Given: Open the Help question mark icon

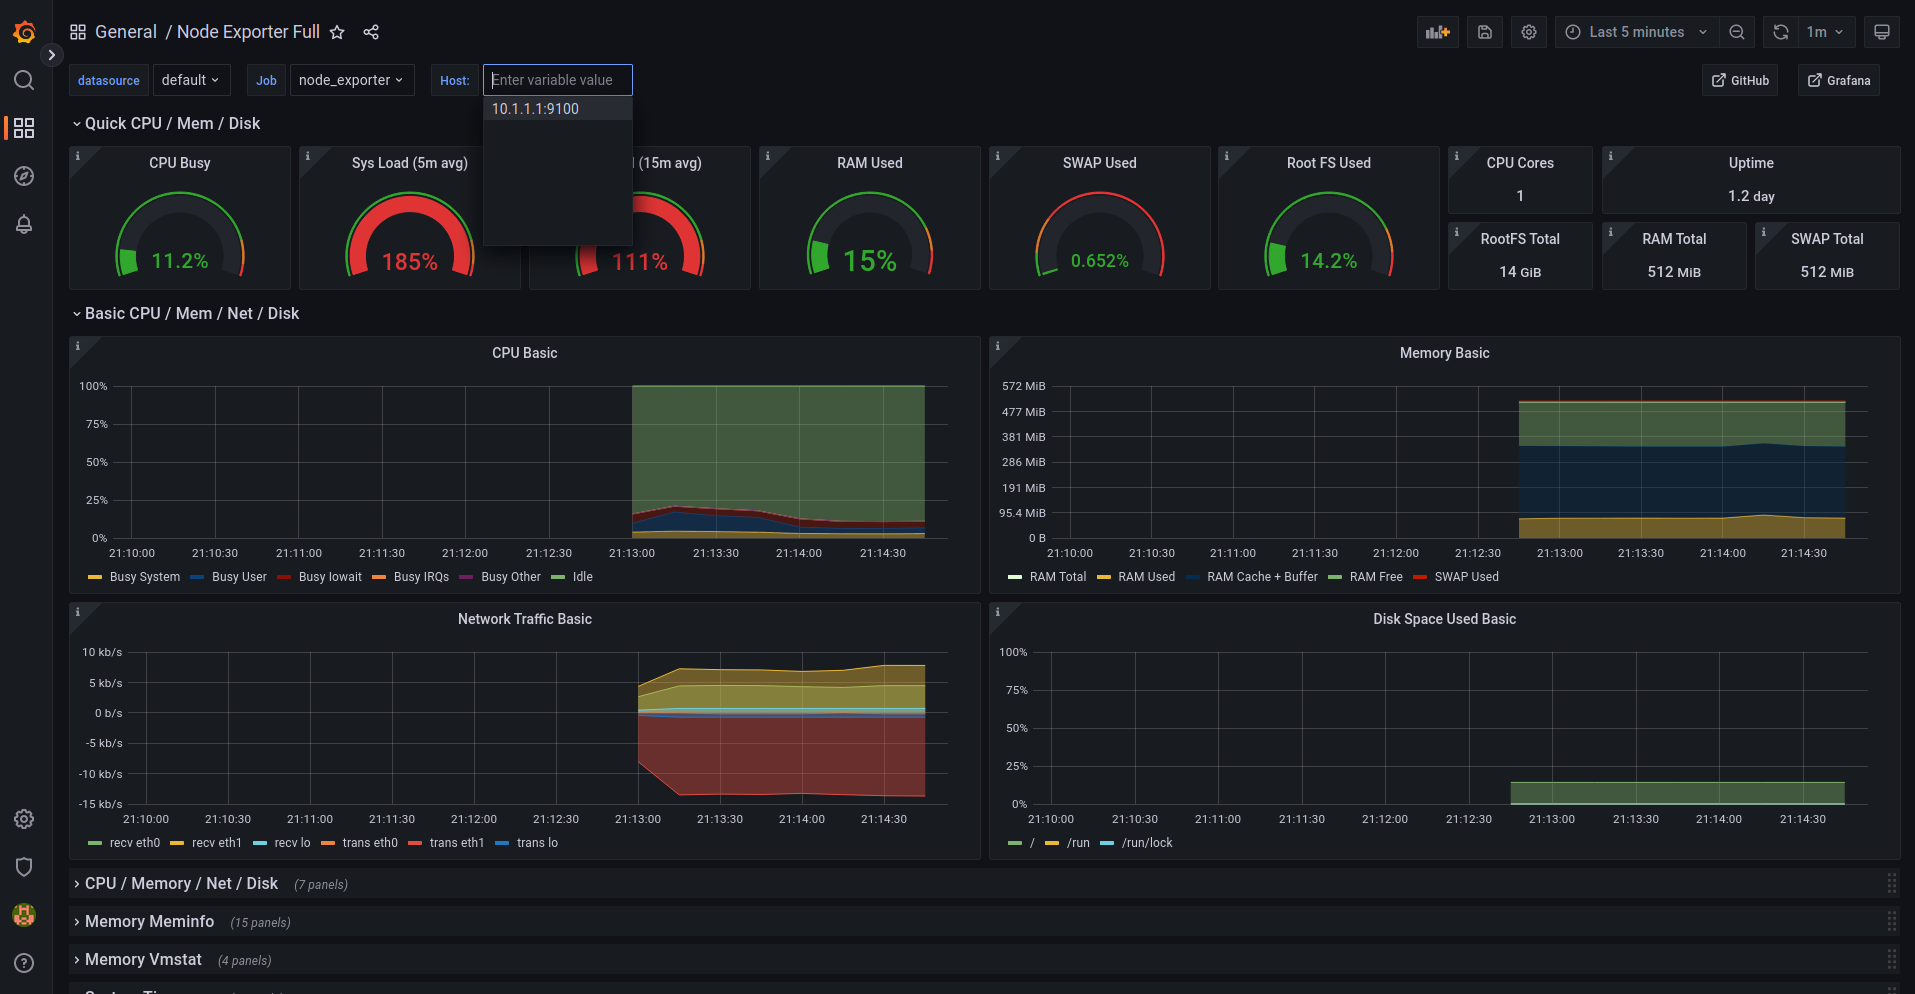Looking at the screenshot, I should click(24, 963).
